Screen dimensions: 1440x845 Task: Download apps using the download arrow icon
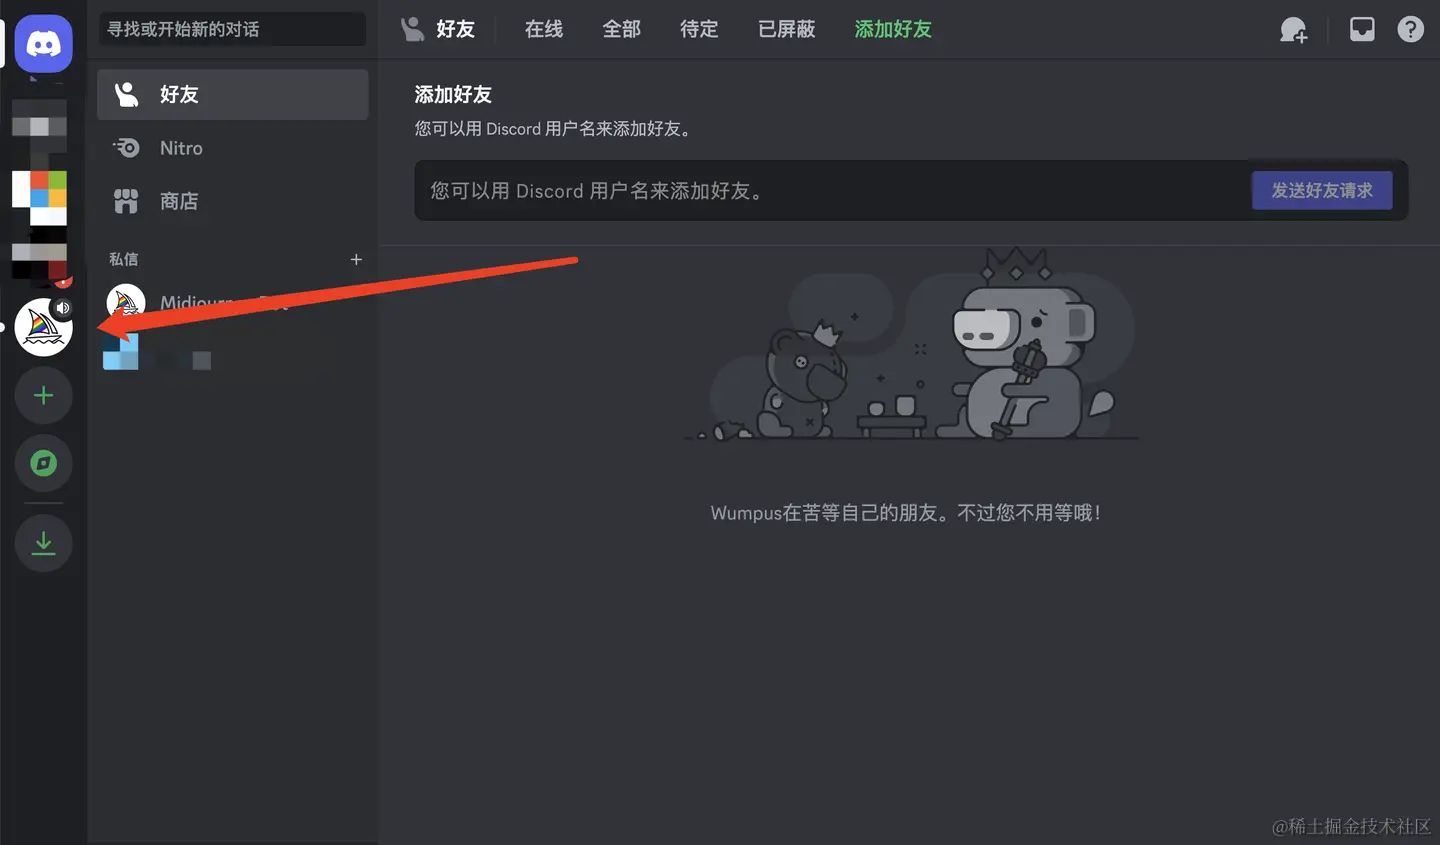(43, 543)
